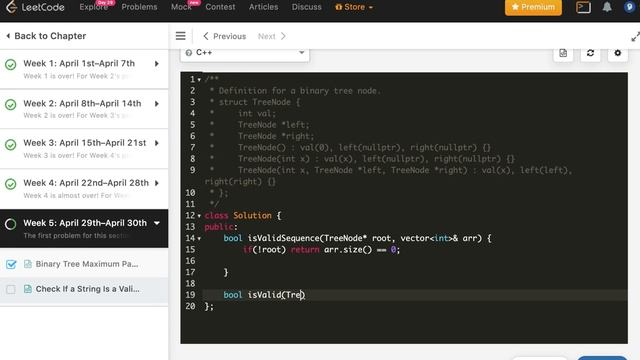Open the Explore menu
This screenshot has height=360, width=640.
tap(93, 7)
